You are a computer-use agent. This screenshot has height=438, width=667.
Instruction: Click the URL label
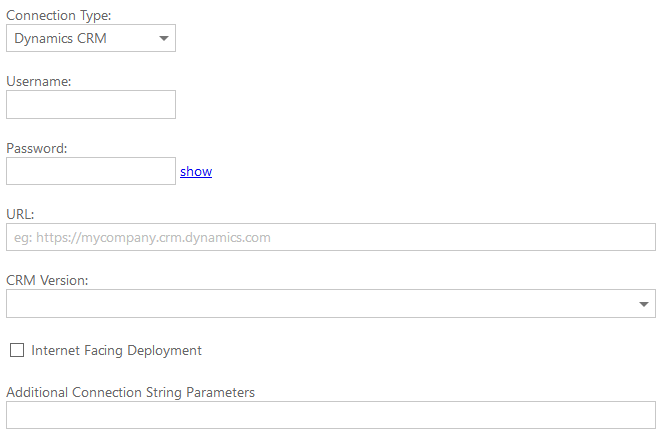(20, 214)
